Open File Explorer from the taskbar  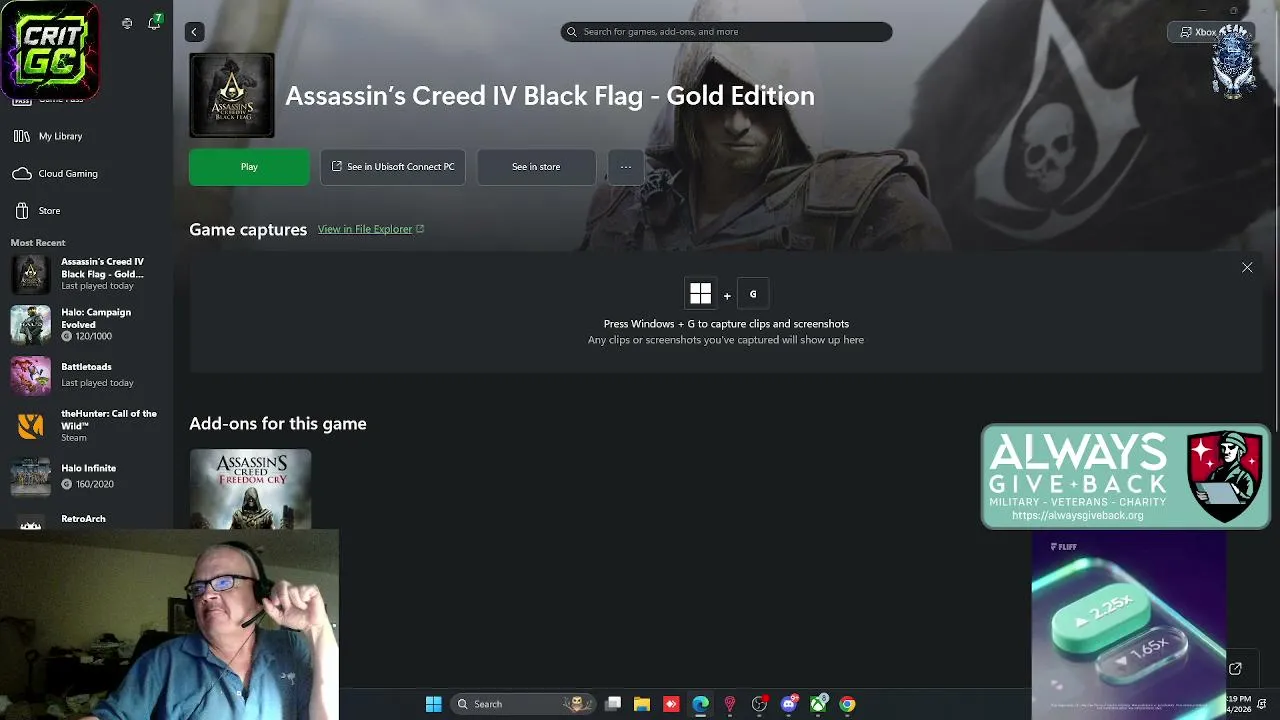(x=642, y=704)
